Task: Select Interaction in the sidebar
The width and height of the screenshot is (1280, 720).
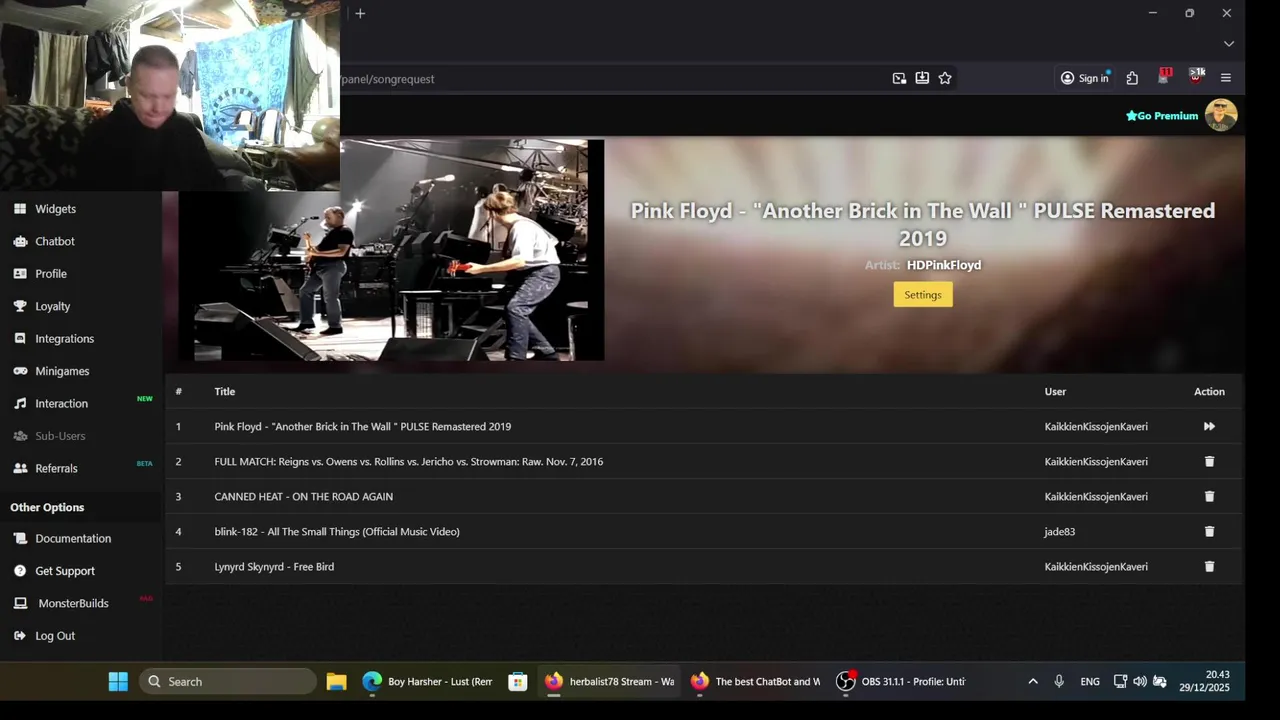Action: pos(61,404)
